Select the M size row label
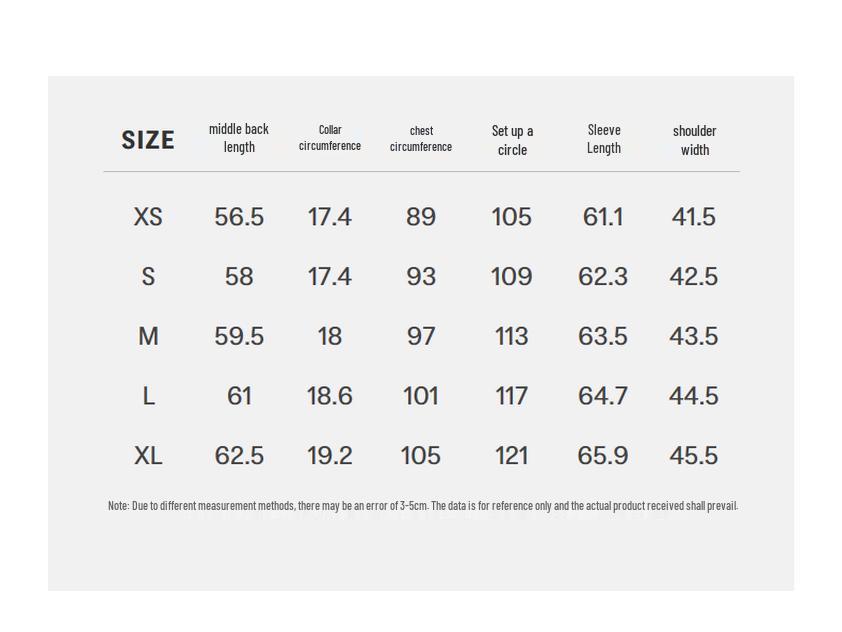 148,337
